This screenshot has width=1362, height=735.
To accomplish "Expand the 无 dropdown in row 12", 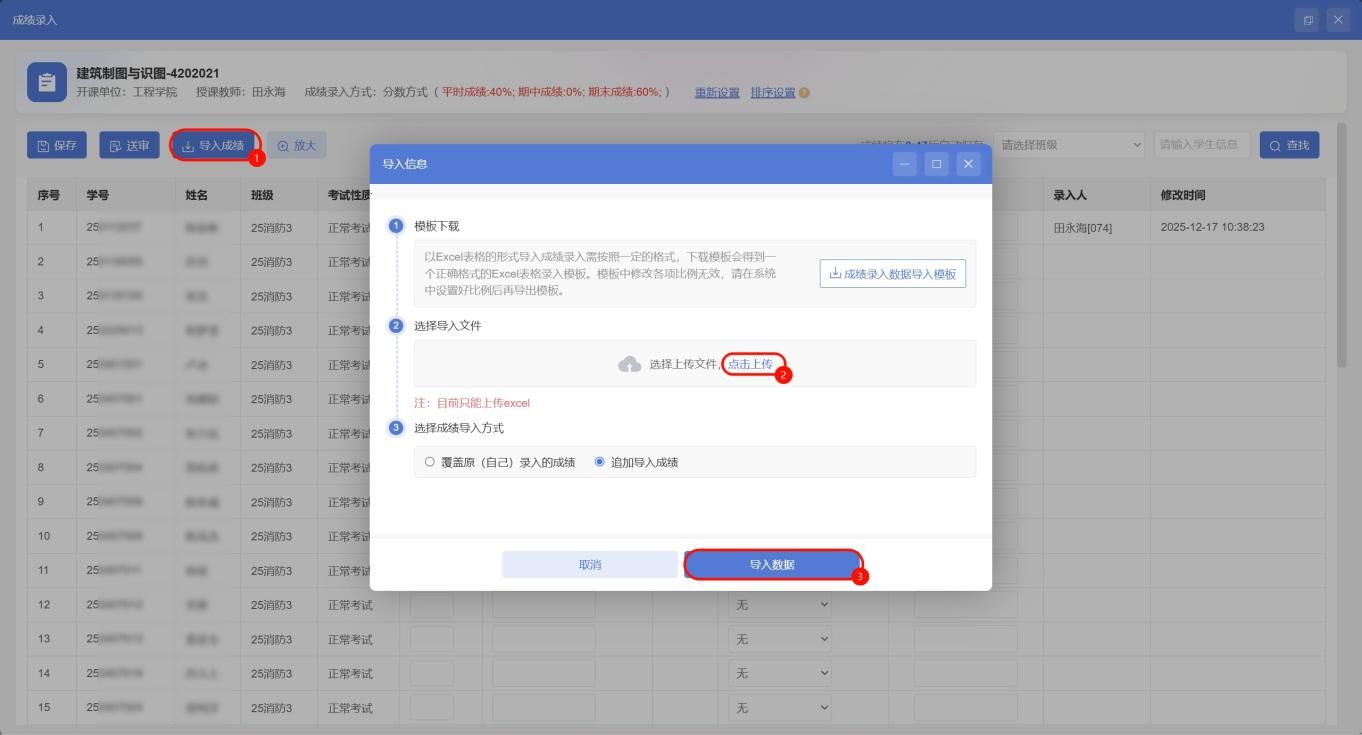I will point(779,605).
